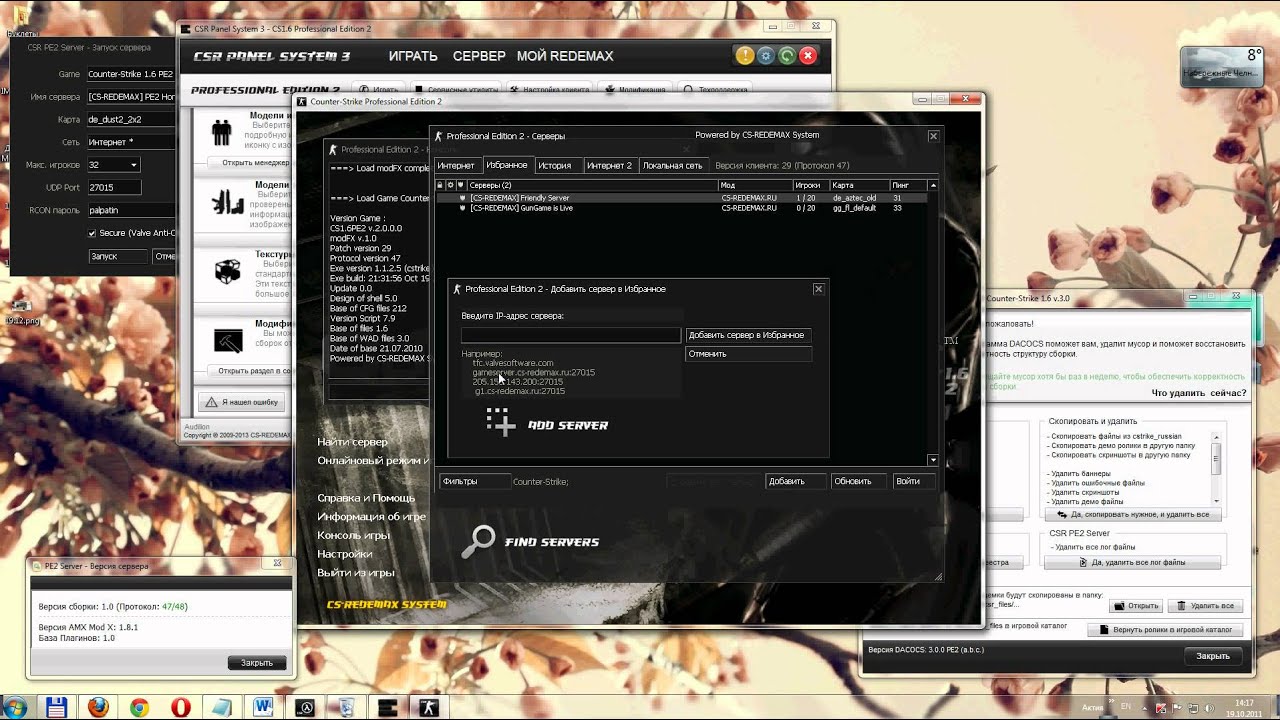Switch to the История tab

point(555,165)
